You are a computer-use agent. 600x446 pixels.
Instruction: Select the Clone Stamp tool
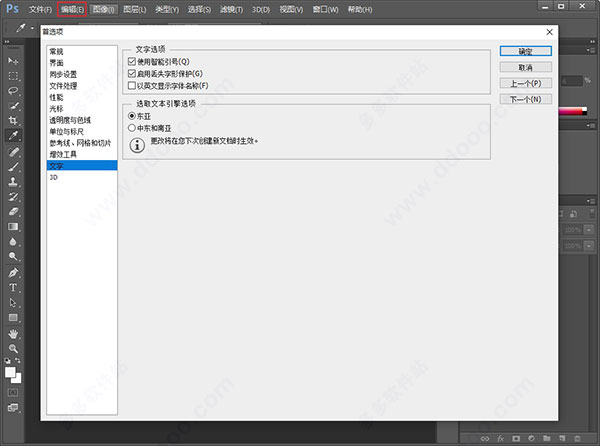[x=13, y=182]
